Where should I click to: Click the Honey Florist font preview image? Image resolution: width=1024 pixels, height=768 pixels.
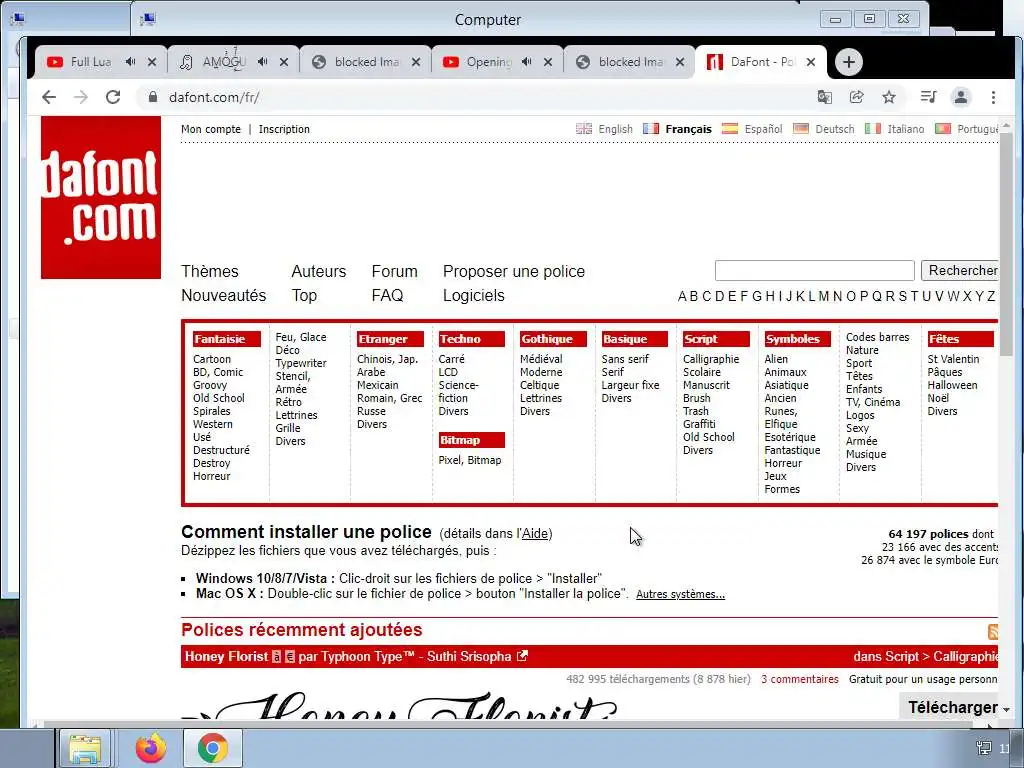pos(398,707)
